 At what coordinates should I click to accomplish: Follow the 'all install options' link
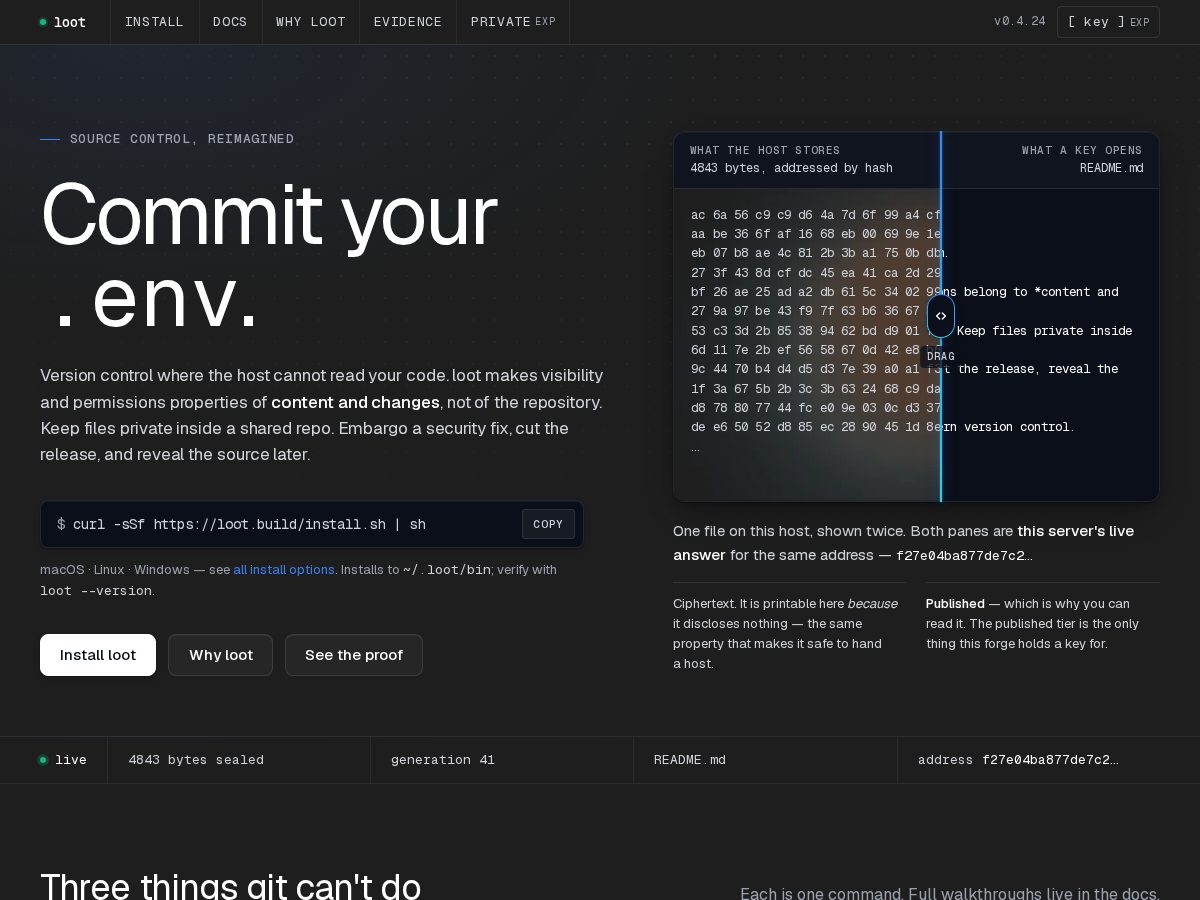pos(284,569)
